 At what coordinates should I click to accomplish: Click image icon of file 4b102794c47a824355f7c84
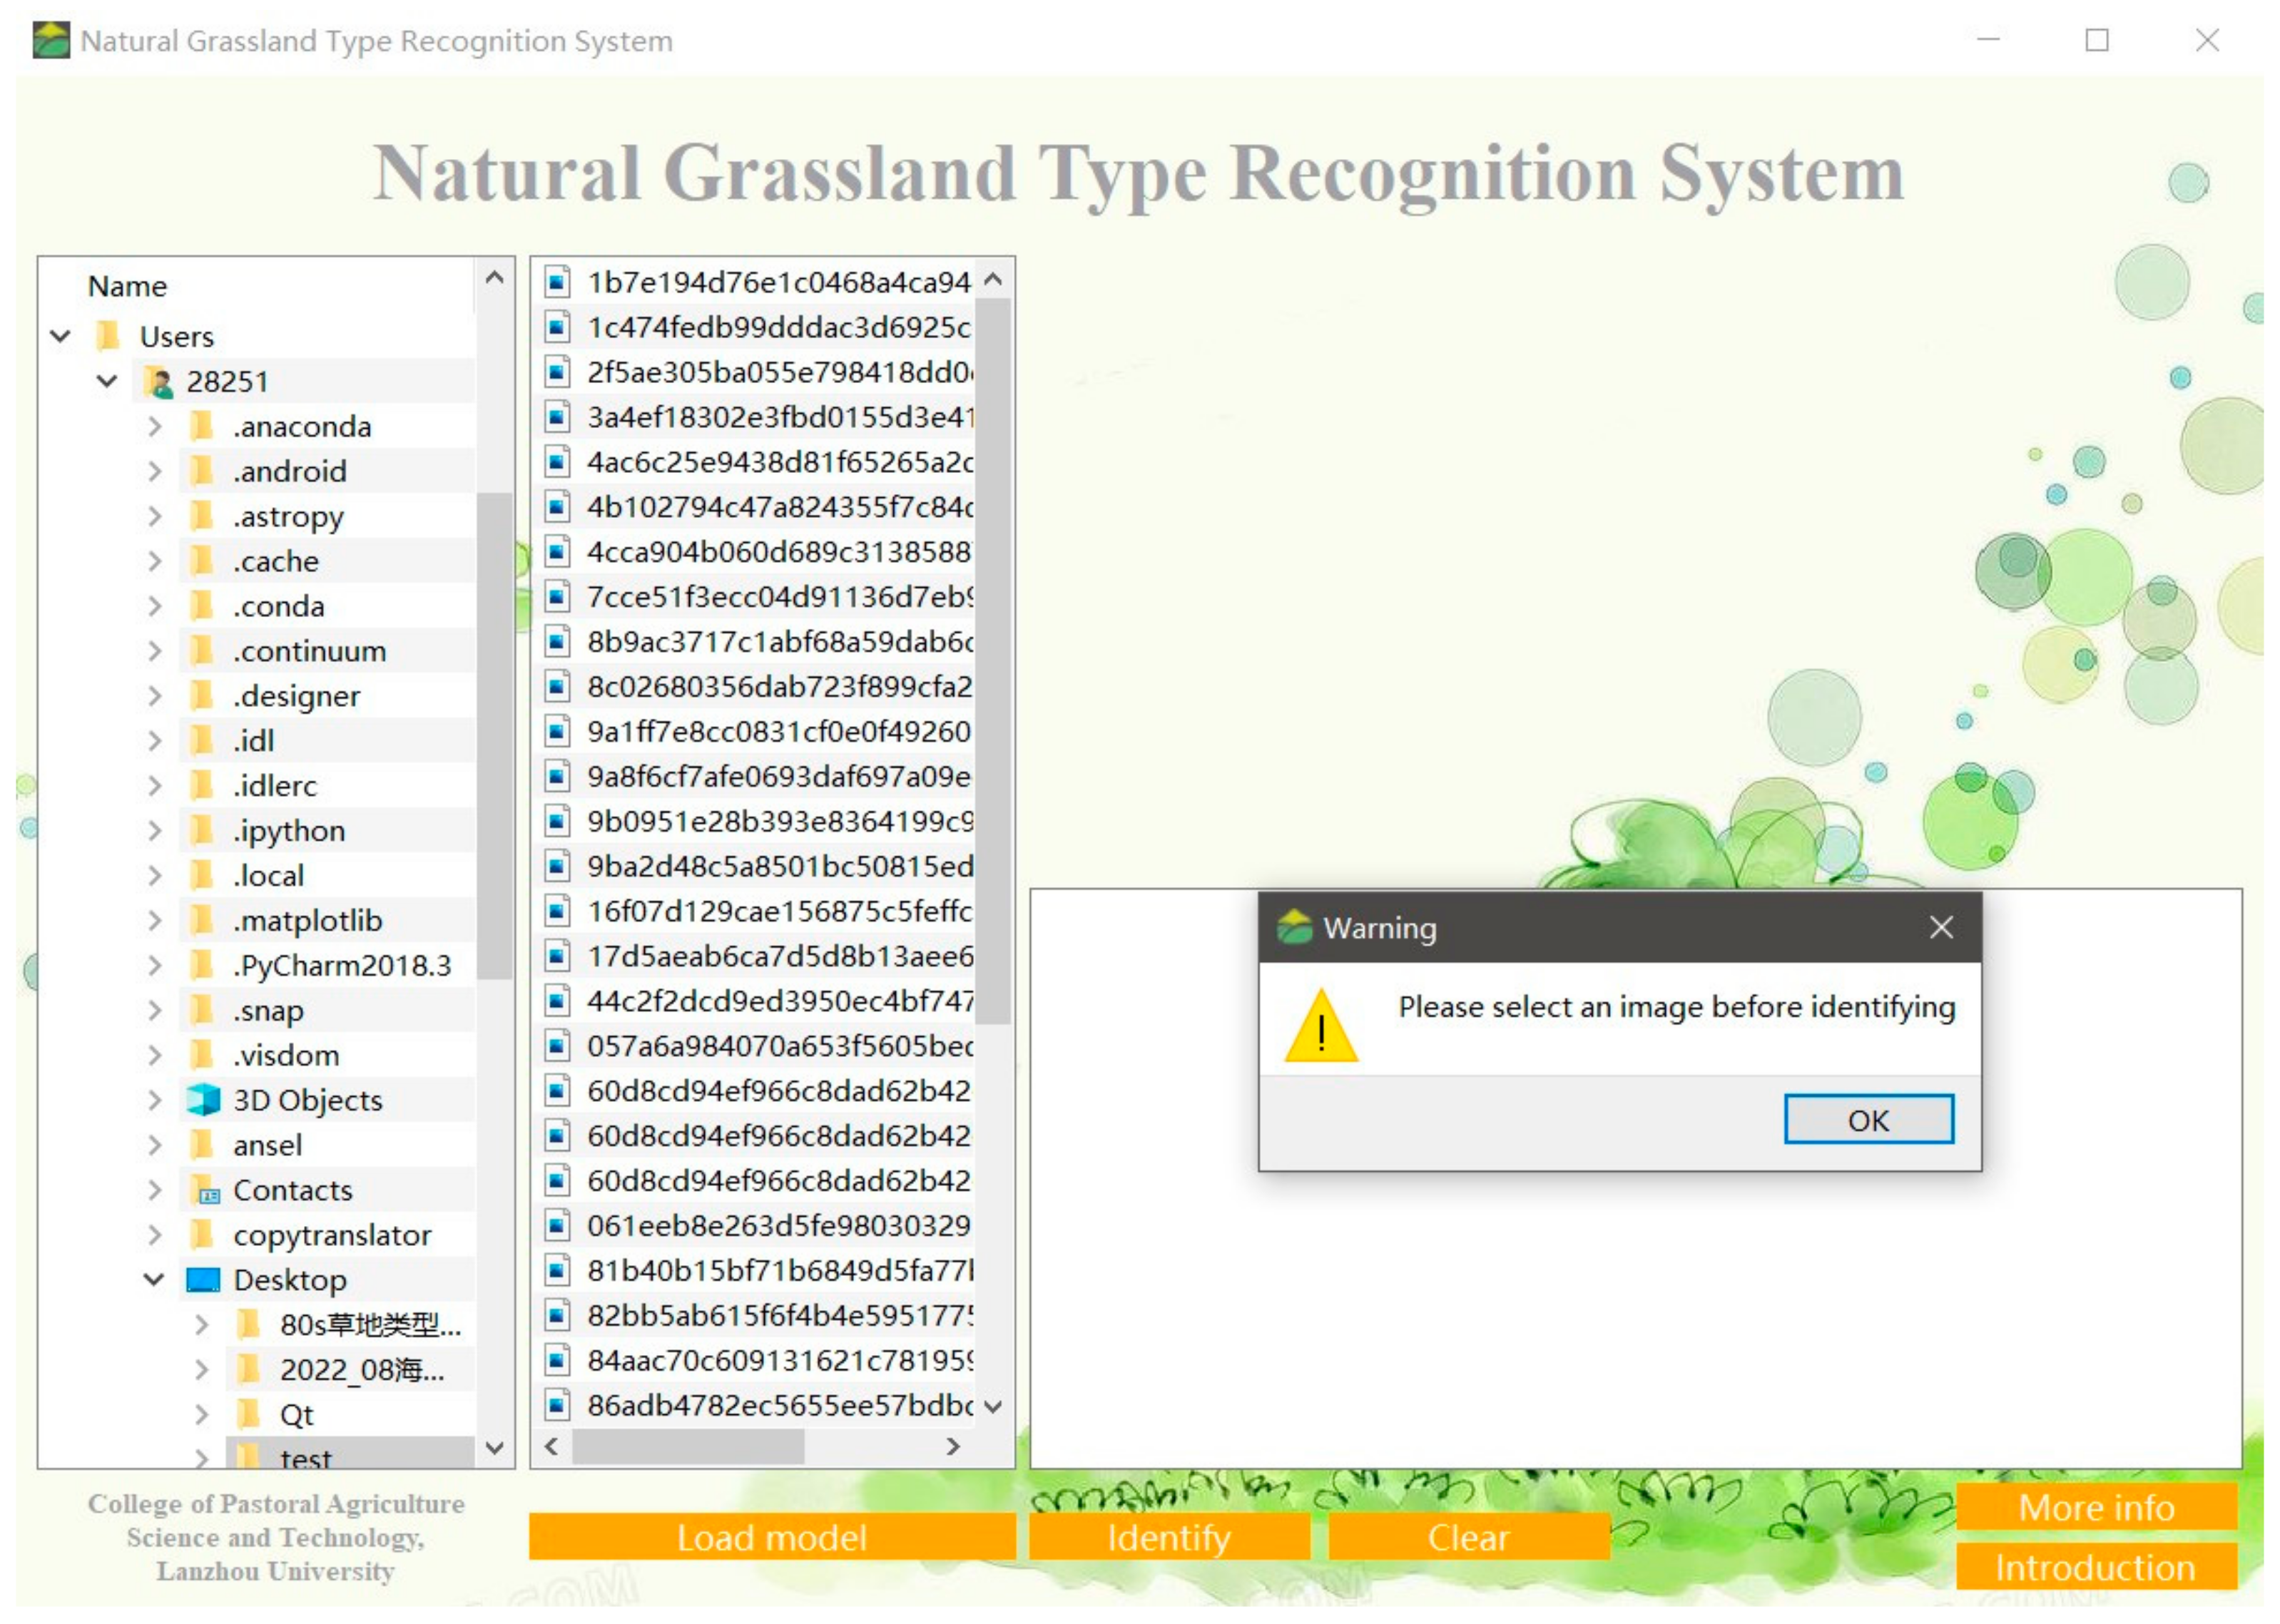(x=557, y=507)
